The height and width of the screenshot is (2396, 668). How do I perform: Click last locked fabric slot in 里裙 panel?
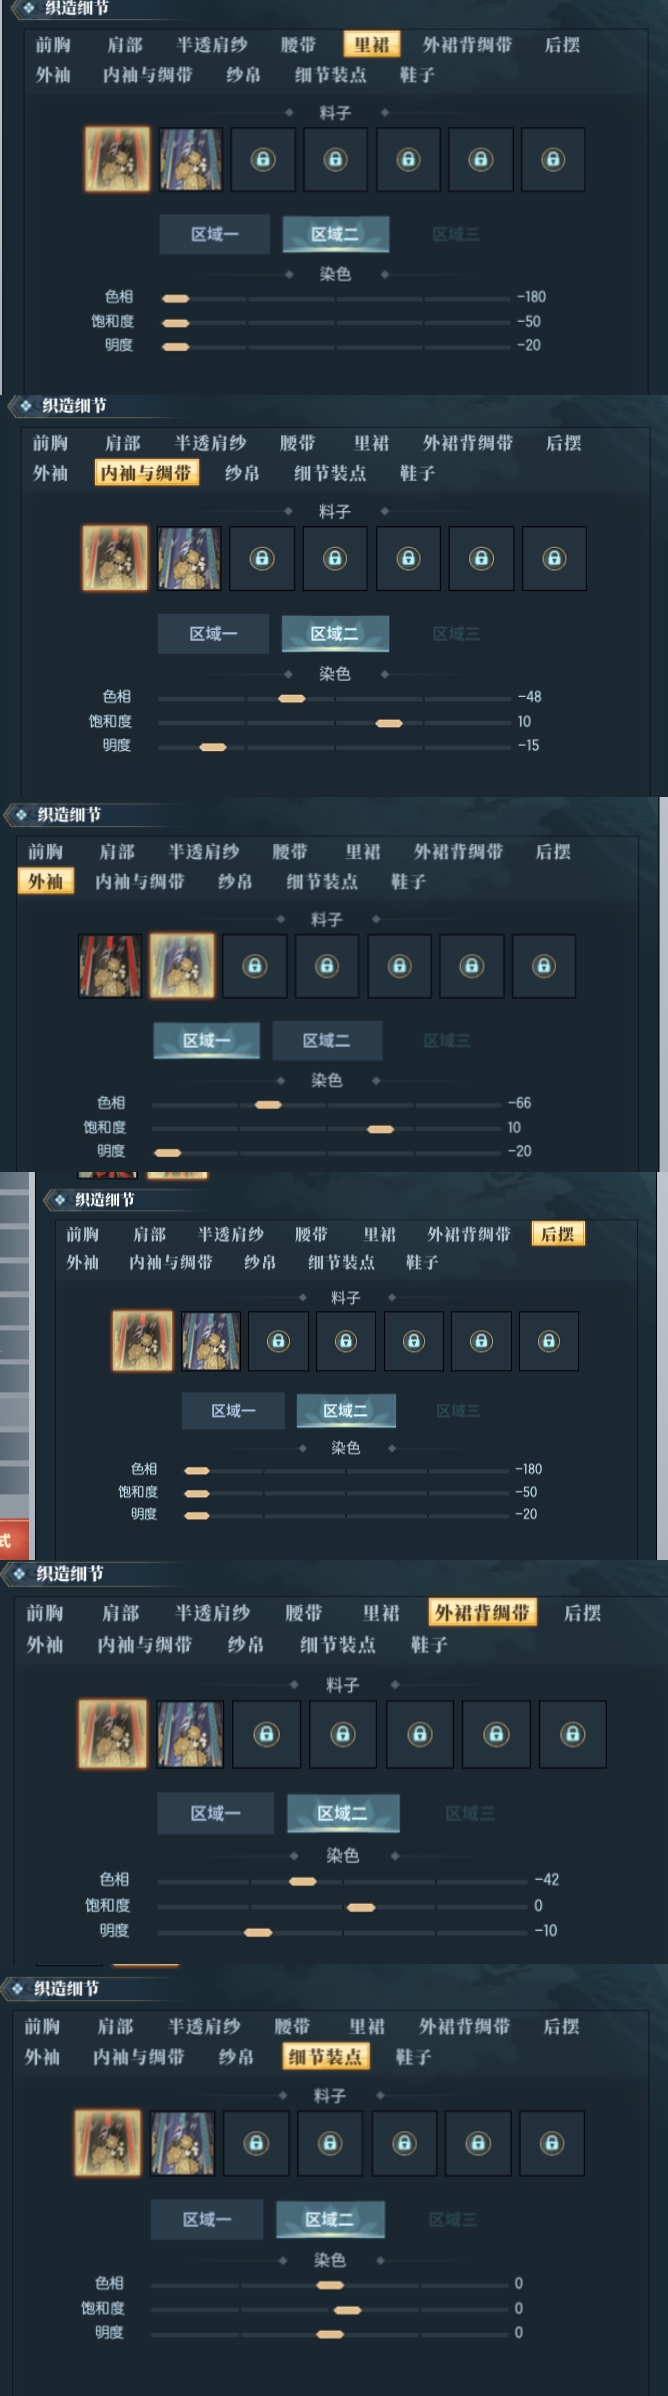(x=553, y=159)
